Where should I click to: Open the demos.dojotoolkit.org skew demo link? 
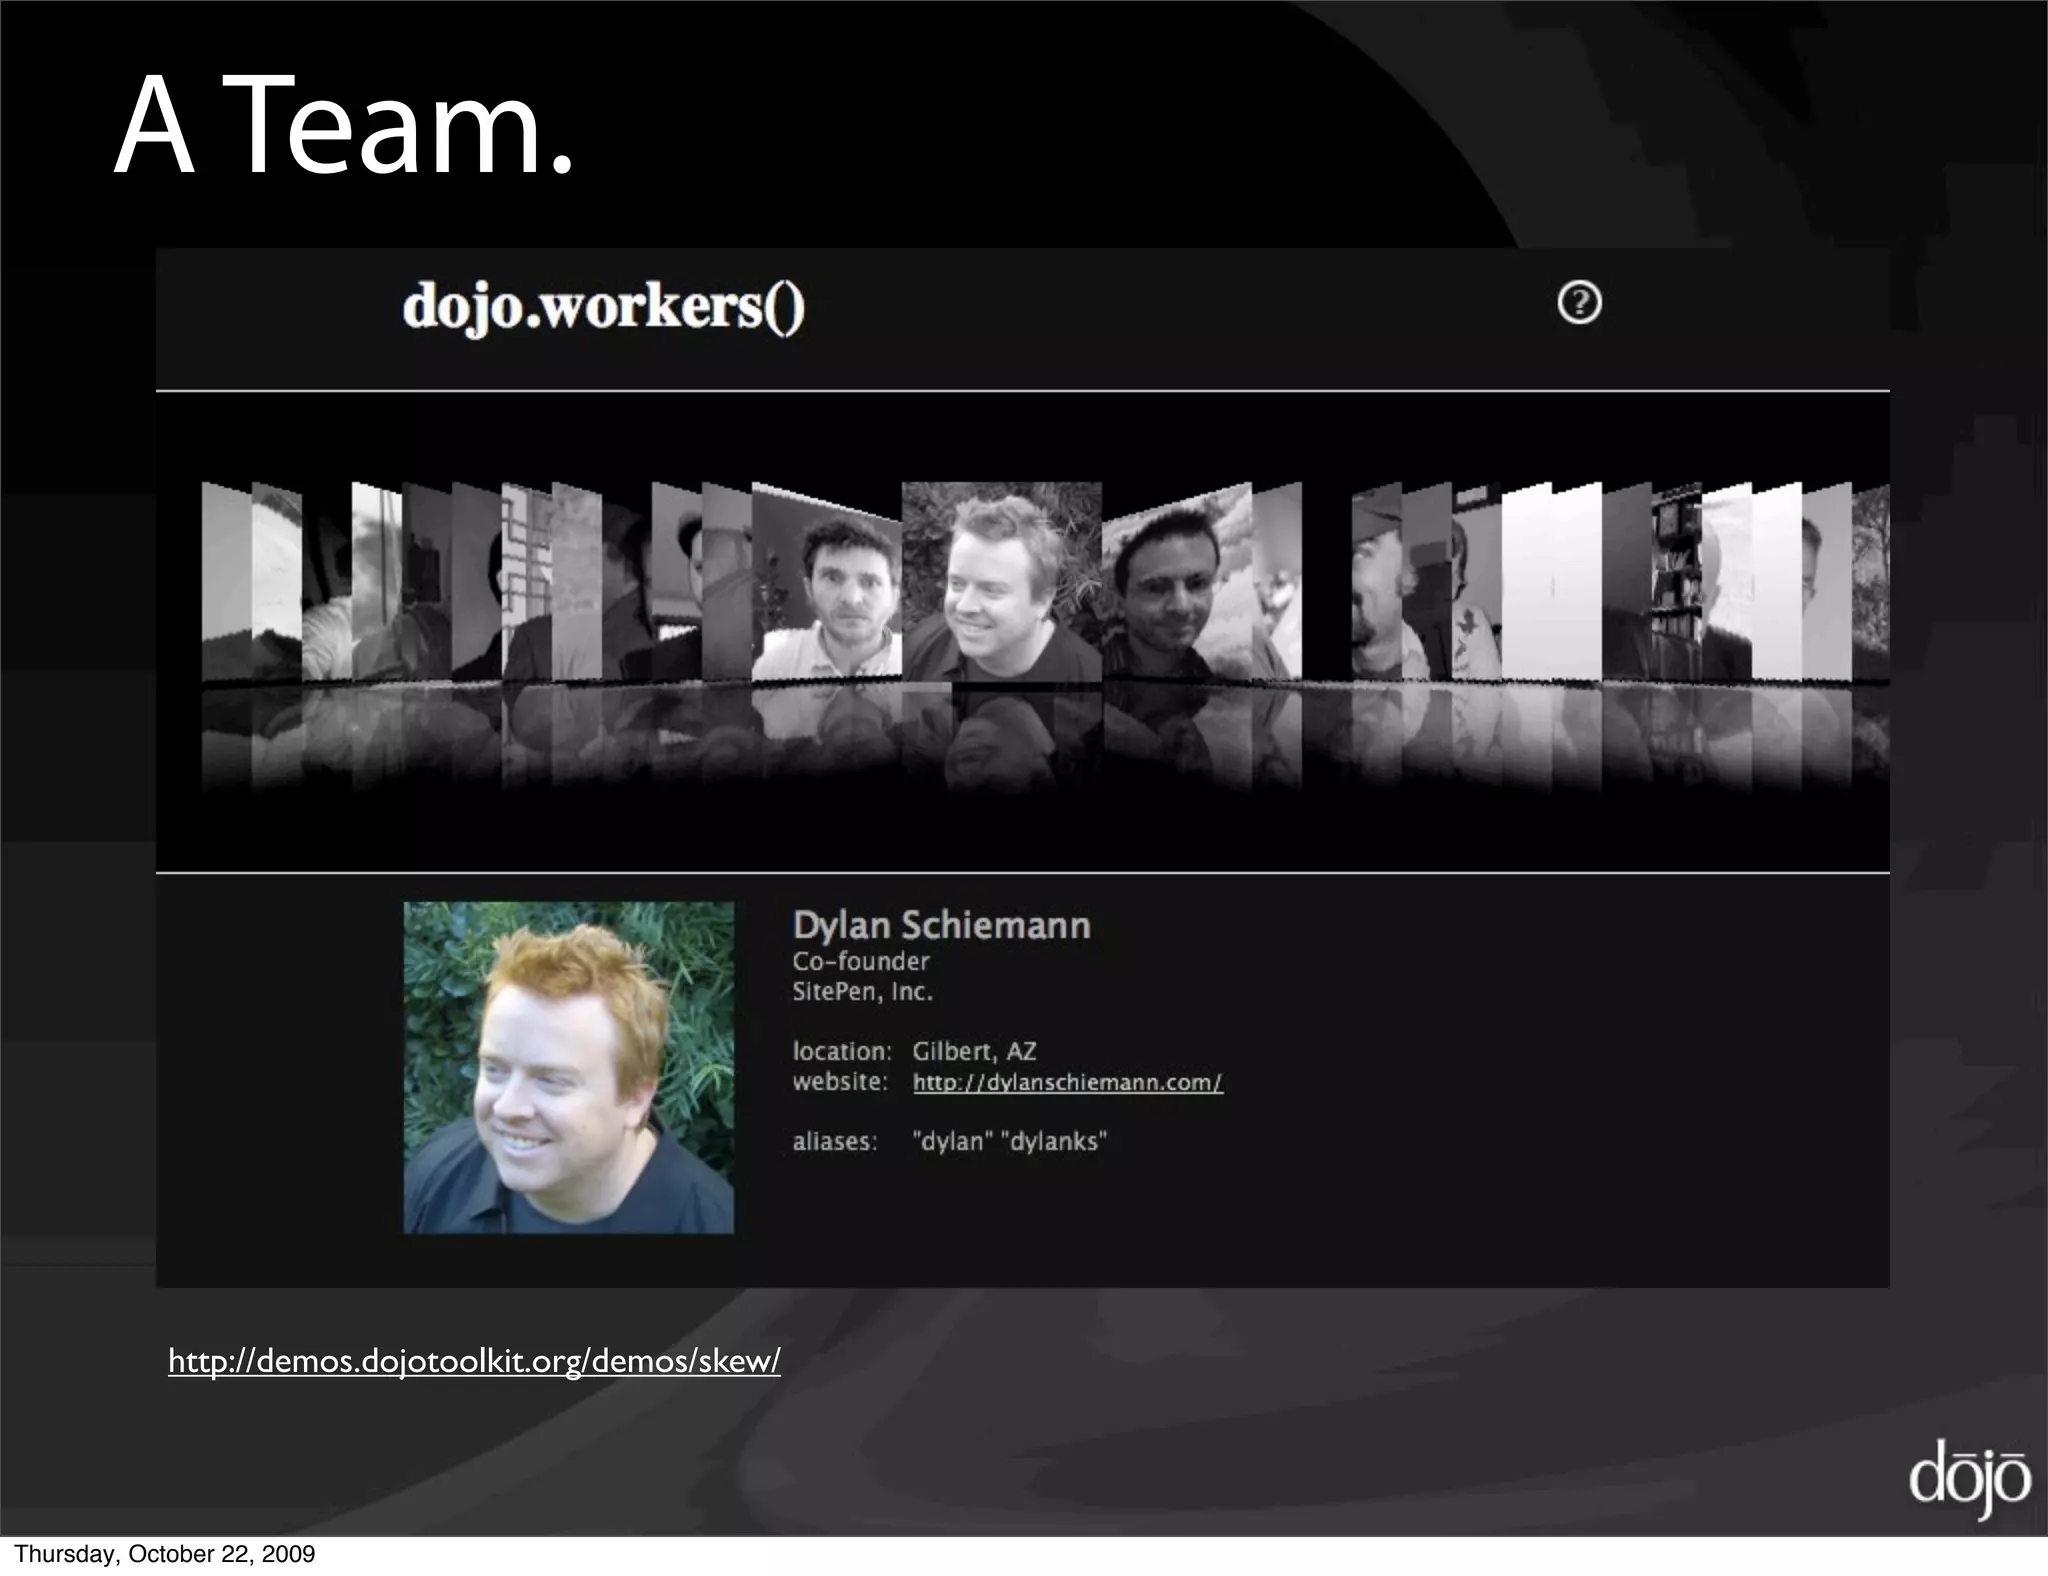474,1361
